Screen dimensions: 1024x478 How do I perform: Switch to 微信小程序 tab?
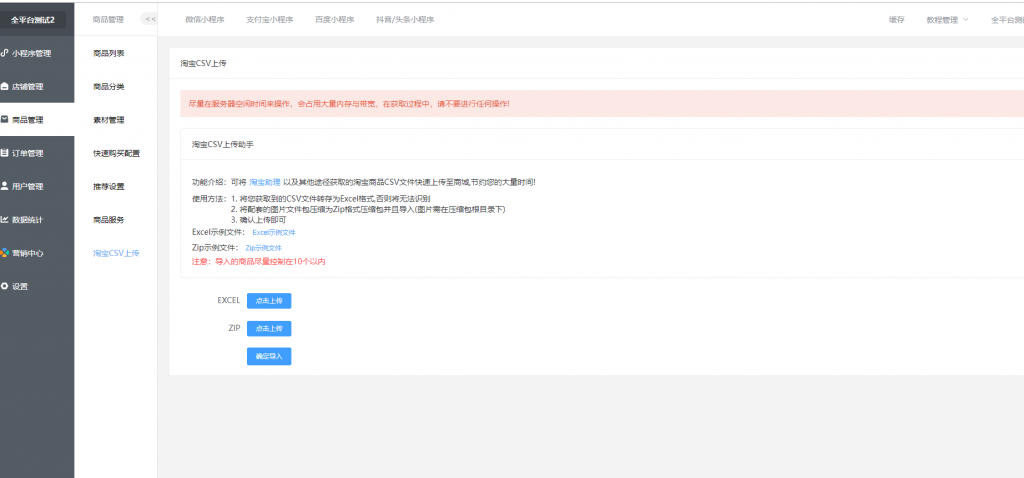204,20
